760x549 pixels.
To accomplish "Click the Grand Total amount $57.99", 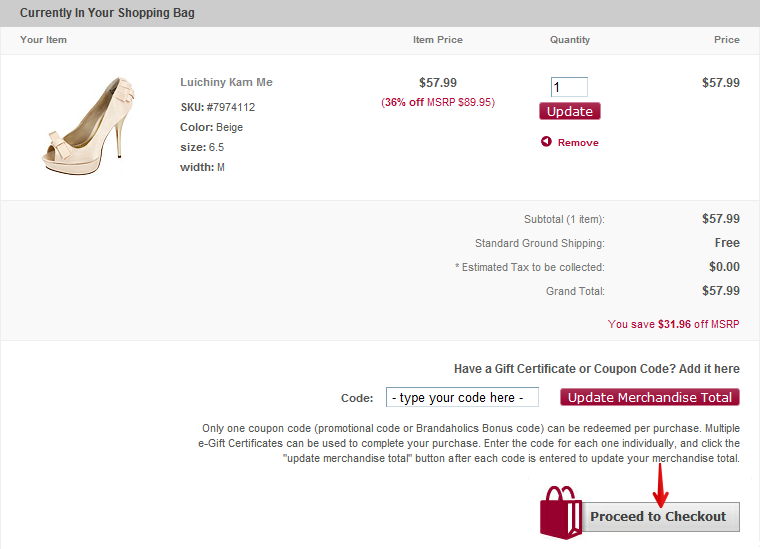I will (x=721, y=291).
